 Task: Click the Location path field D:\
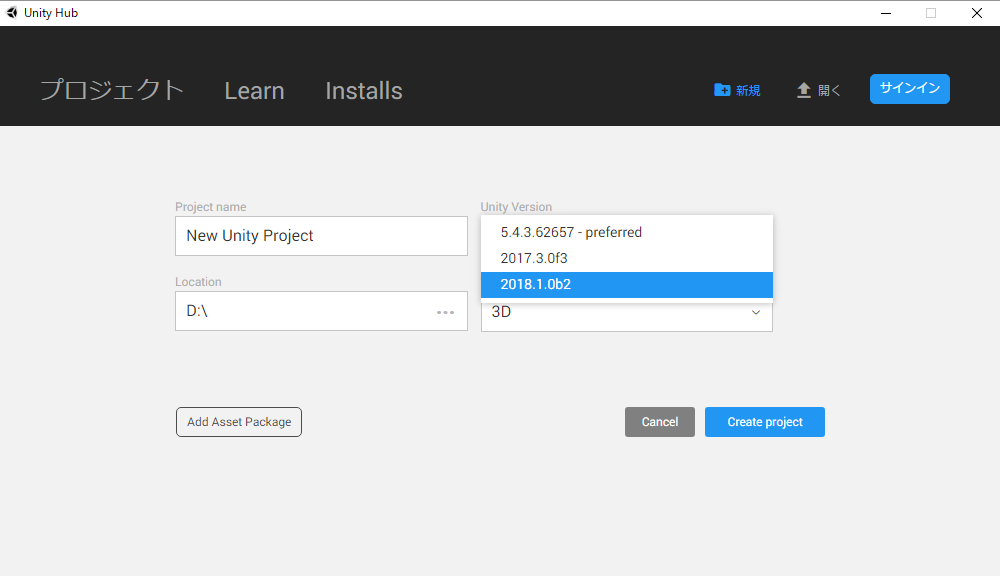coord(321,311)
